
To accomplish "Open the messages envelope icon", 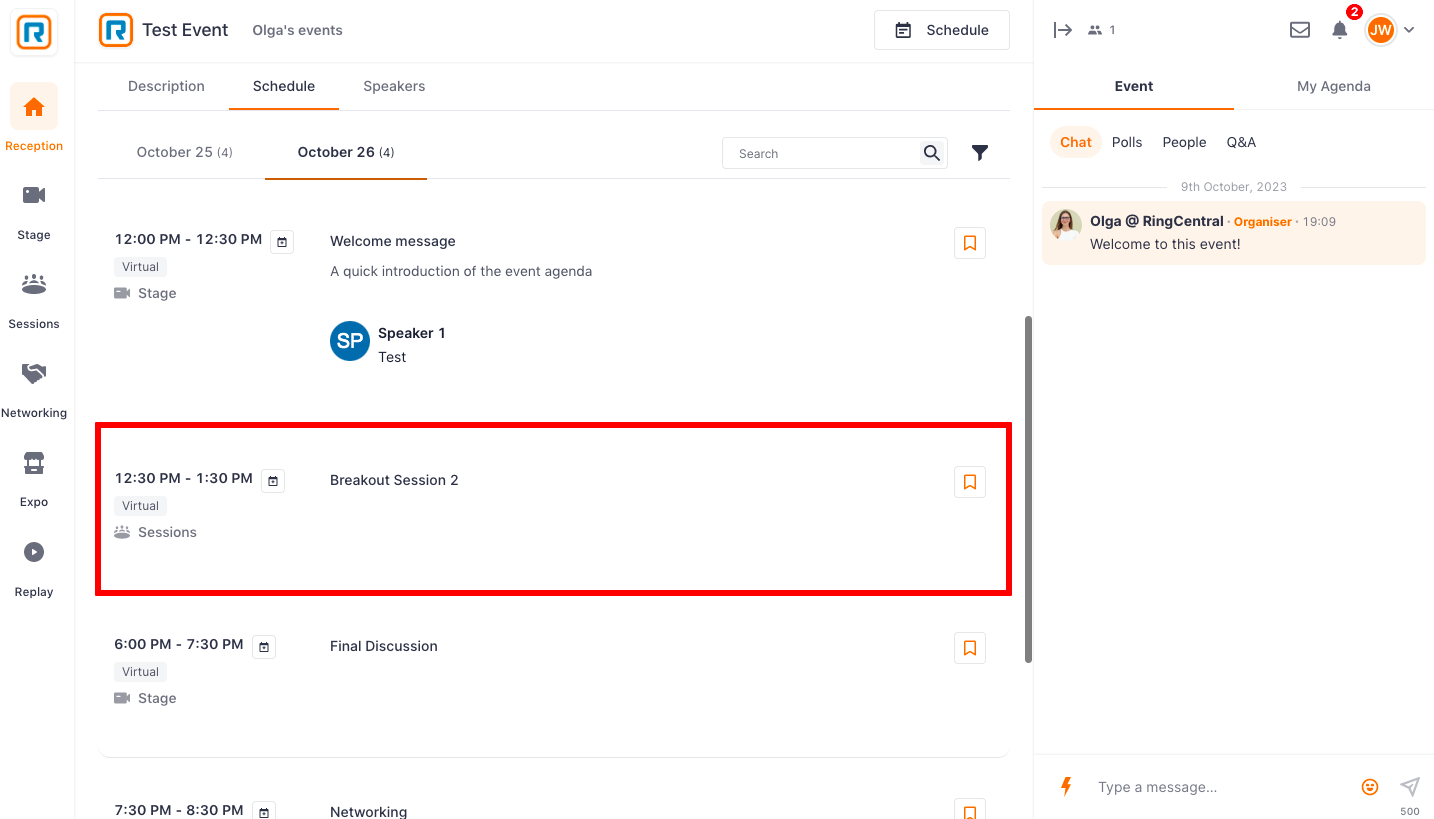I will click(1300, 30).
